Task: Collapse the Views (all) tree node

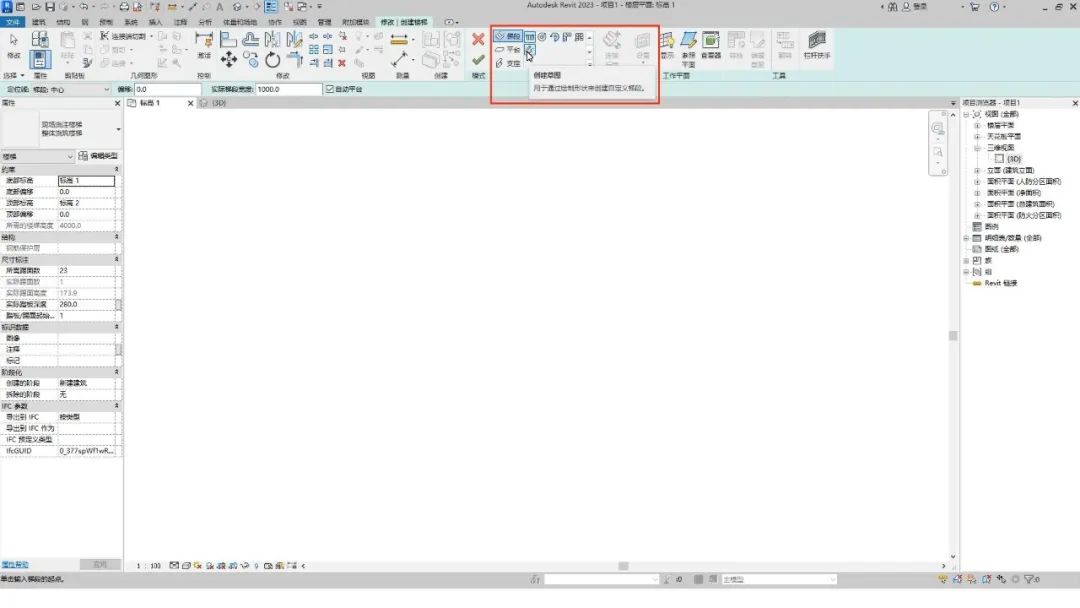Action: (x=966, y=114)
